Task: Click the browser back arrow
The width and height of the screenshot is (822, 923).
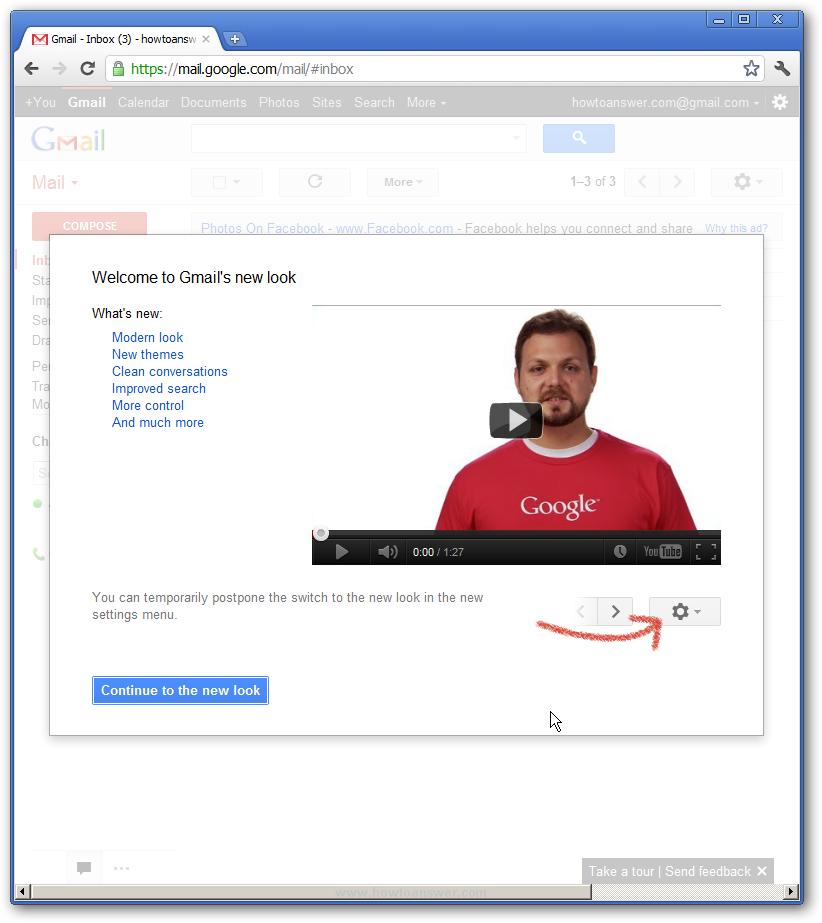Action: [32, 69]
